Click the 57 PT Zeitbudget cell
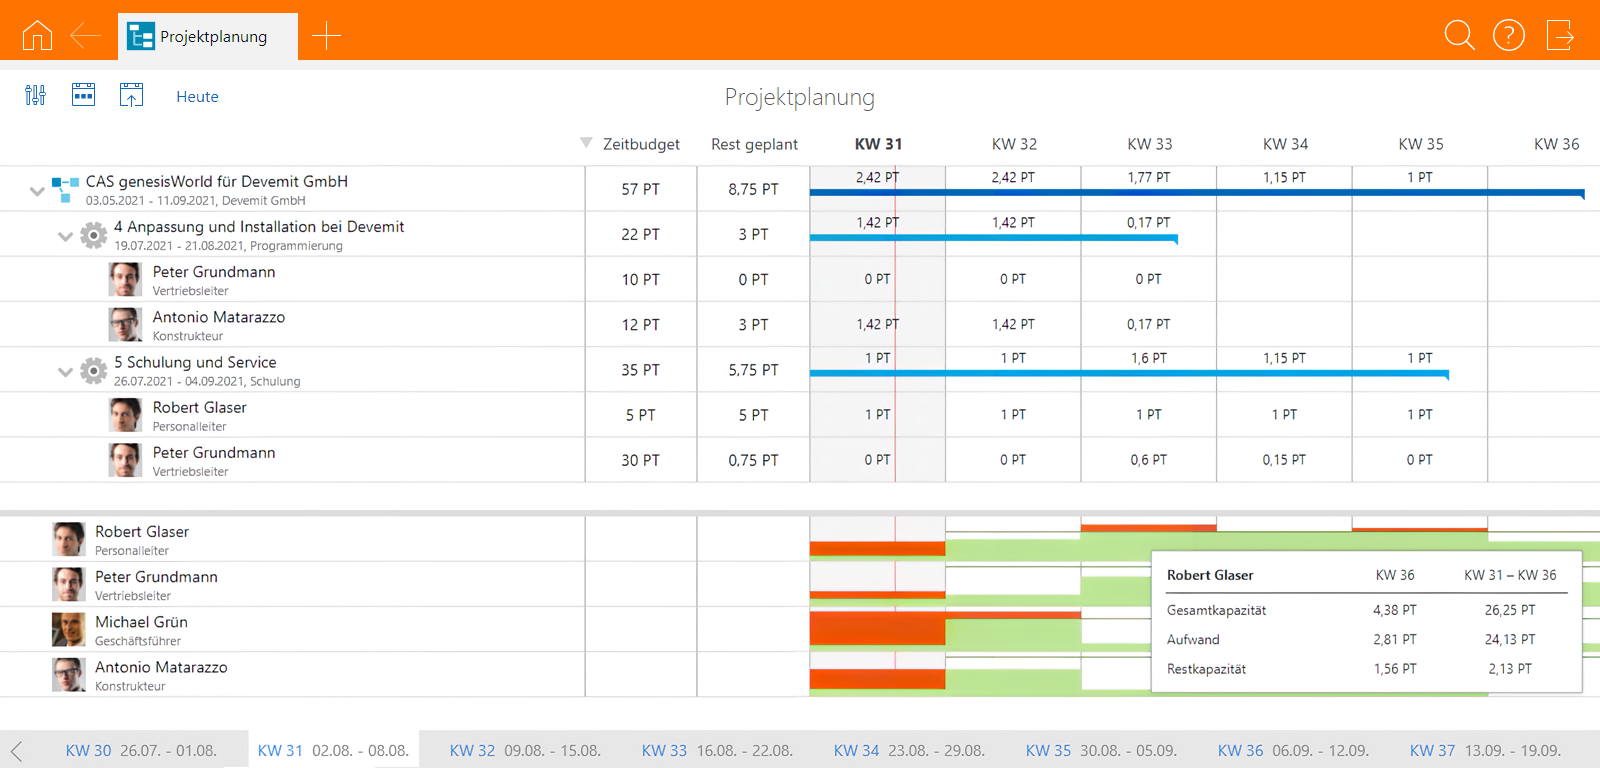Image resolution: width=1600 pixels, height=768 pixels. (641, 189)
